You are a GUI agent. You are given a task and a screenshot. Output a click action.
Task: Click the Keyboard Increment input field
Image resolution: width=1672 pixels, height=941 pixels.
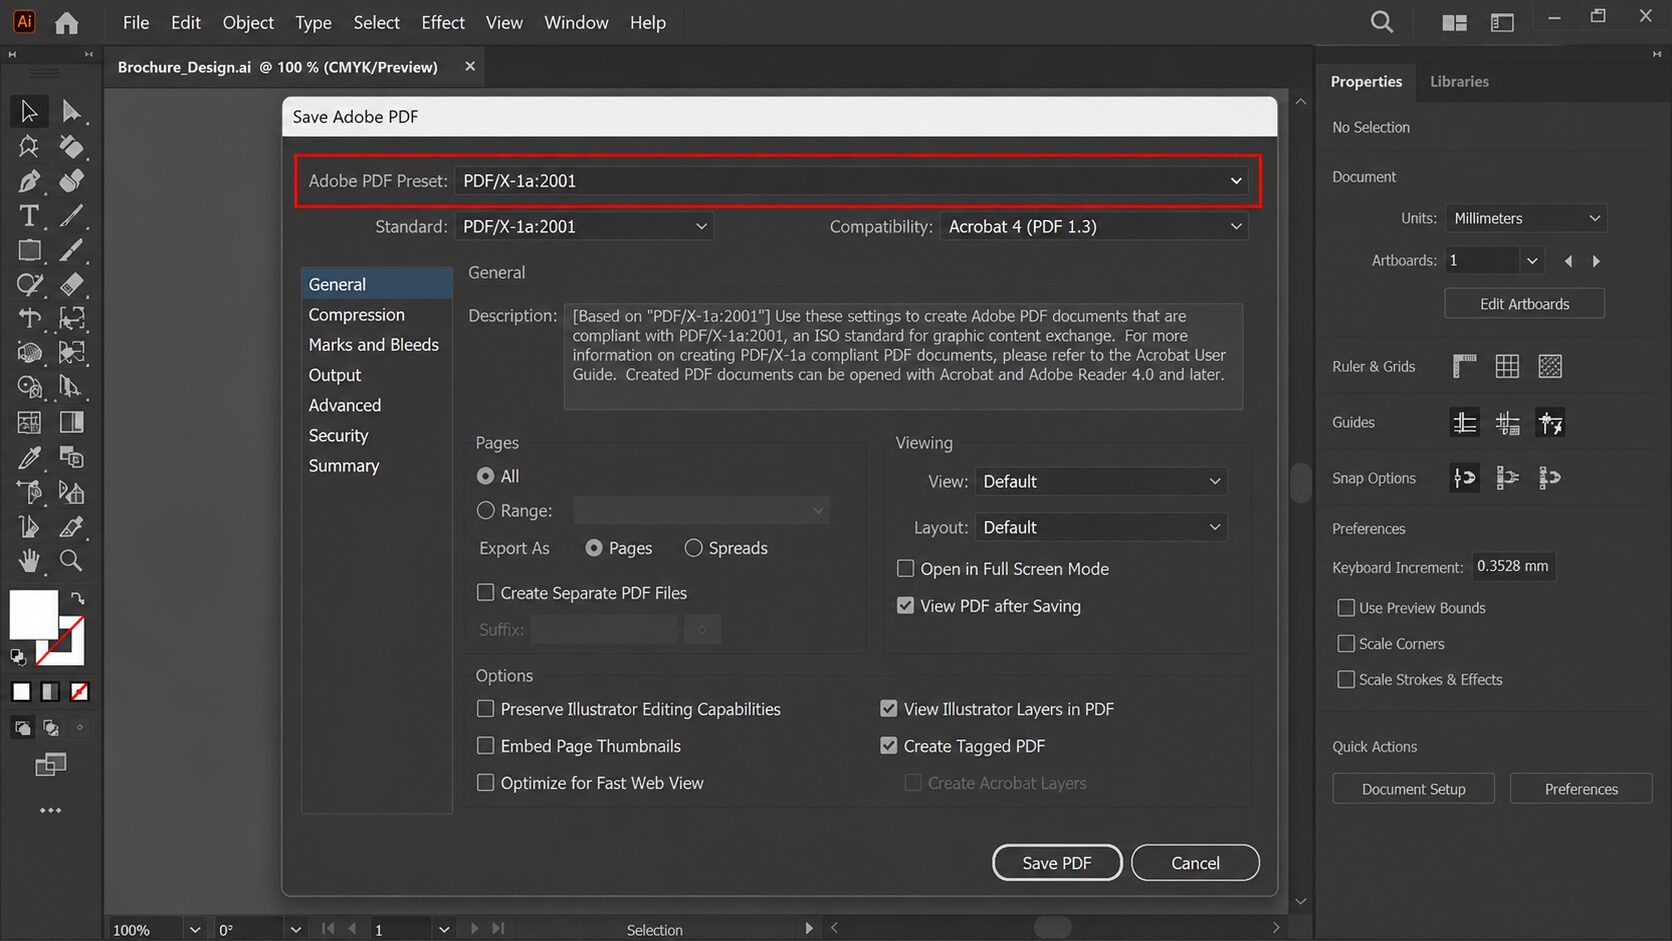click(x=1512, y=567)
